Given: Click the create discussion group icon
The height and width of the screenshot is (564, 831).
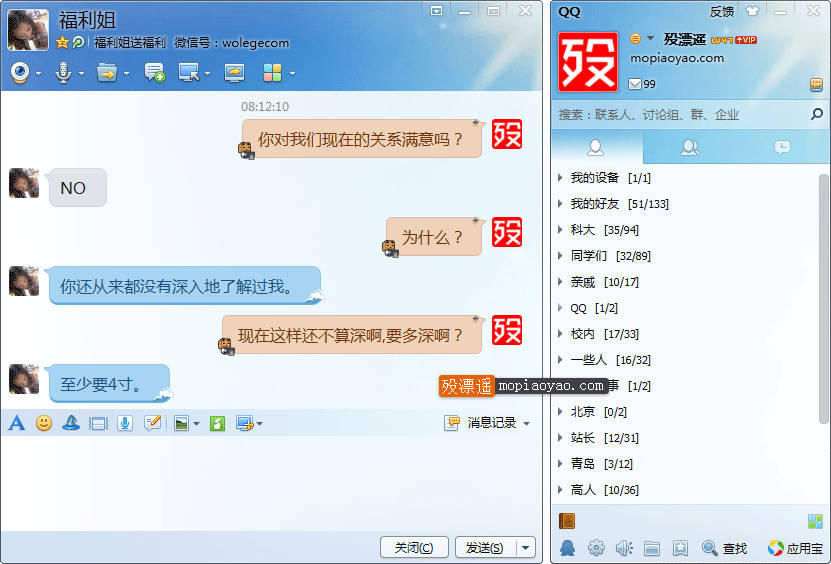Looking at the screenshot, I should tap(154, 73).
